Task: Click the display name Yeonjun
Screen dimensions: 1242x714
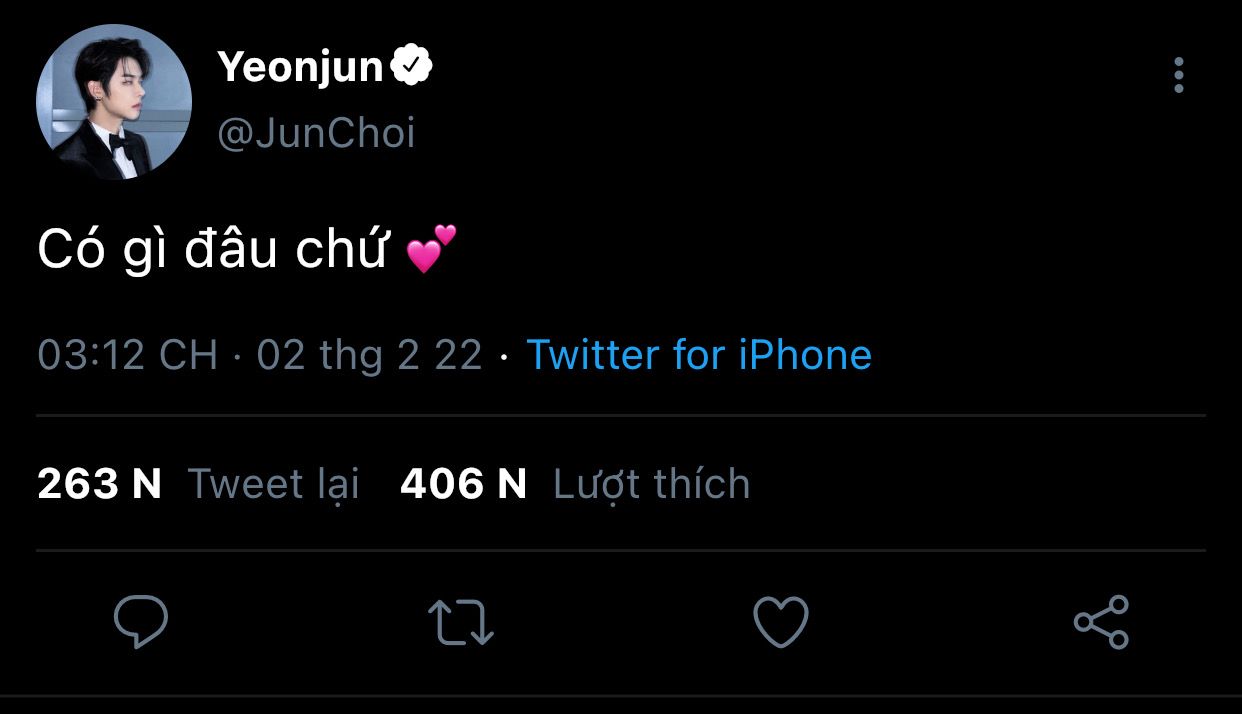Action: tap(300, 68)
